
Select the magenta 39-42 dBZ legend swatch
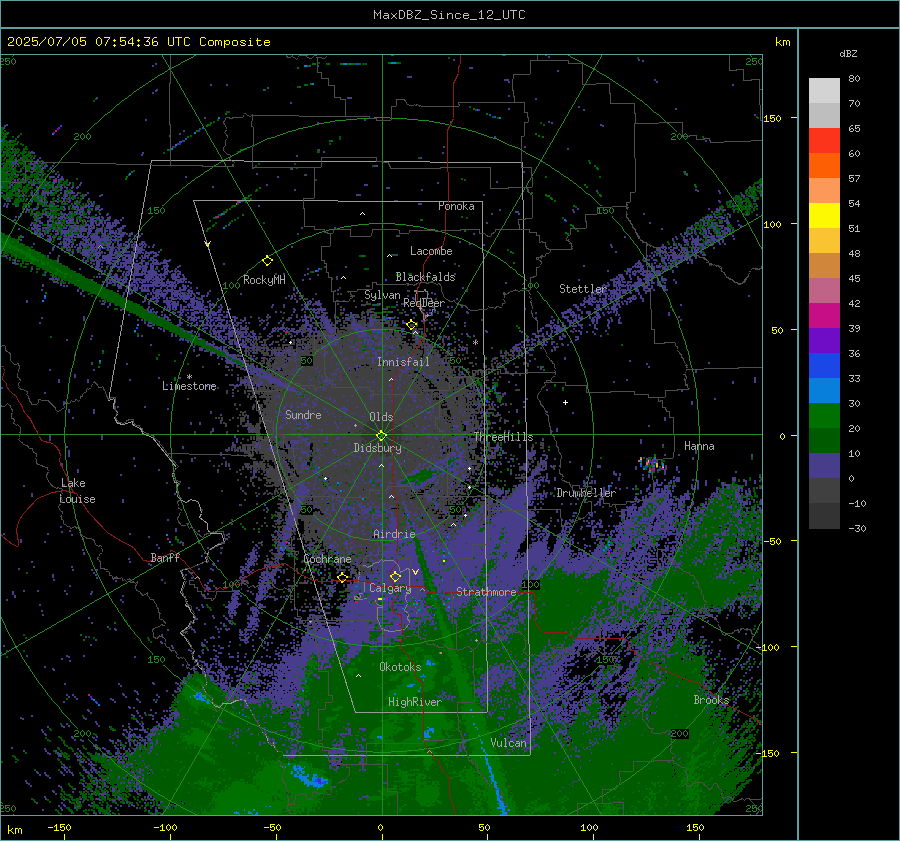(824, 316)
